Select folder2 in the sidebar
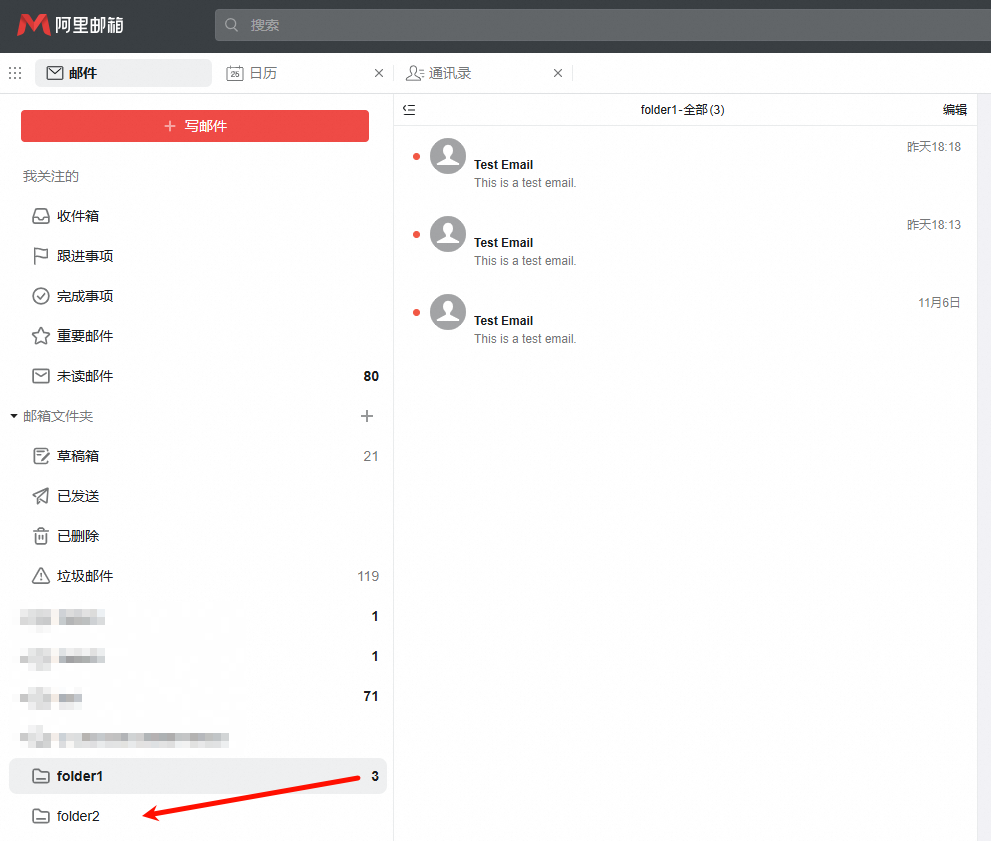 pos(198,816)
